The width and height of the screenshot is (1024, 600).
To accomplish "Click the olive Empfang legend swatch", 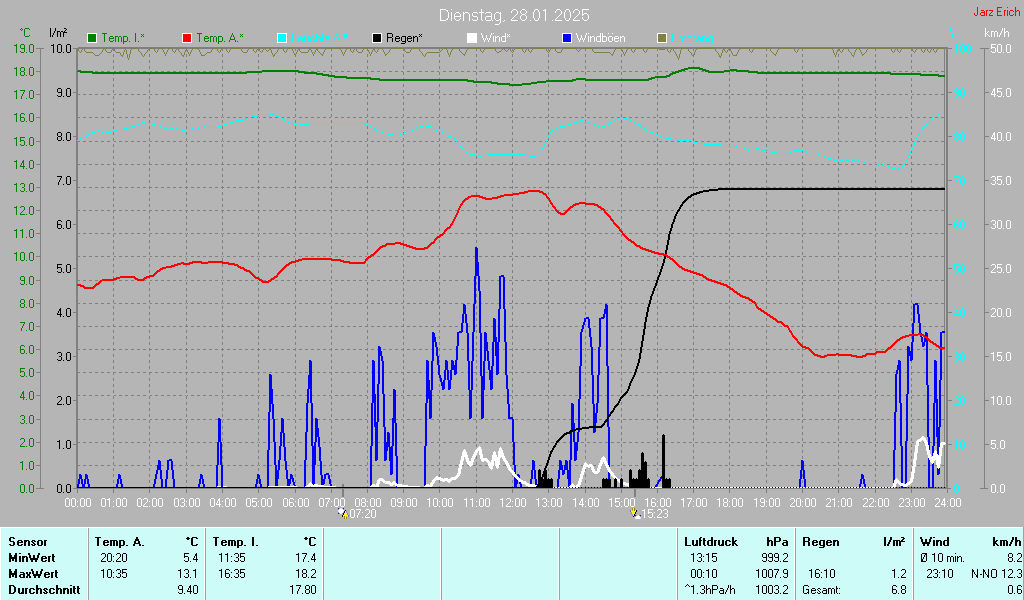I will click(662, 39).
